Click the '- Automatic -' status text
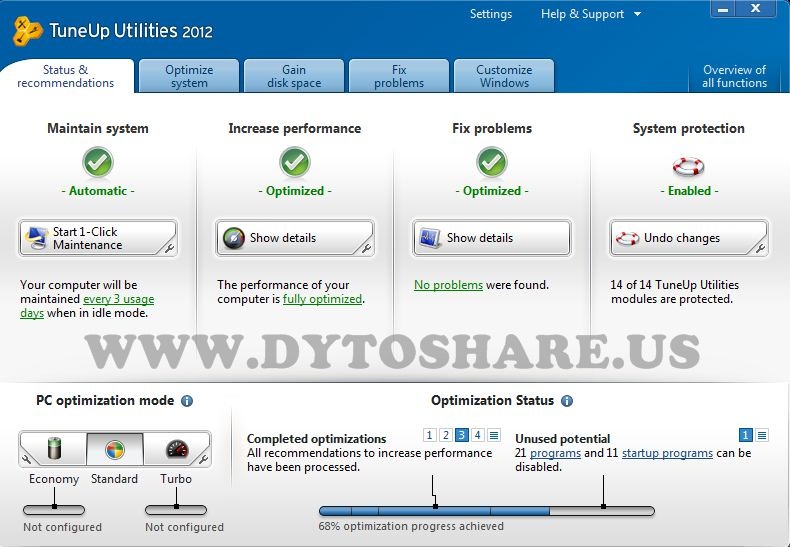 (98, 191)
